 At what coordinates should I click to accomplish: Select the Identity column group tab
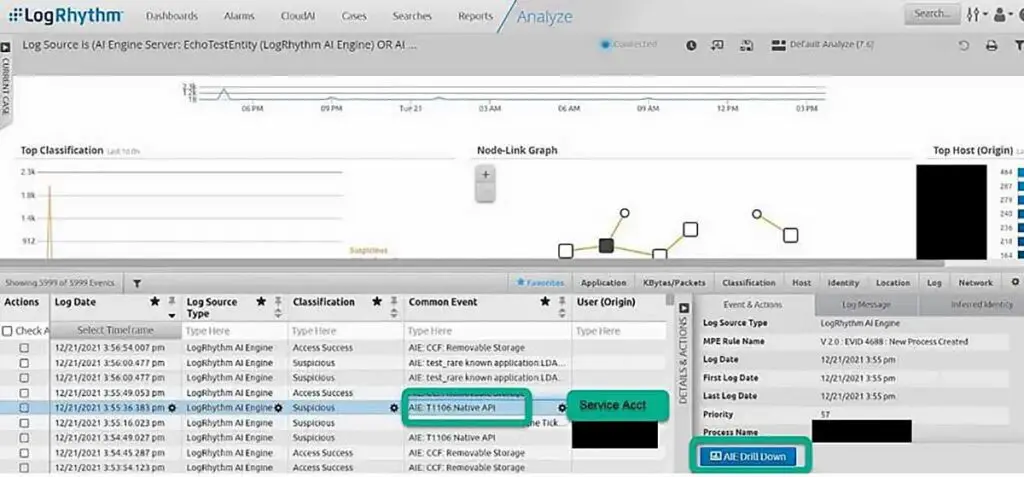[x=843, y=283]
